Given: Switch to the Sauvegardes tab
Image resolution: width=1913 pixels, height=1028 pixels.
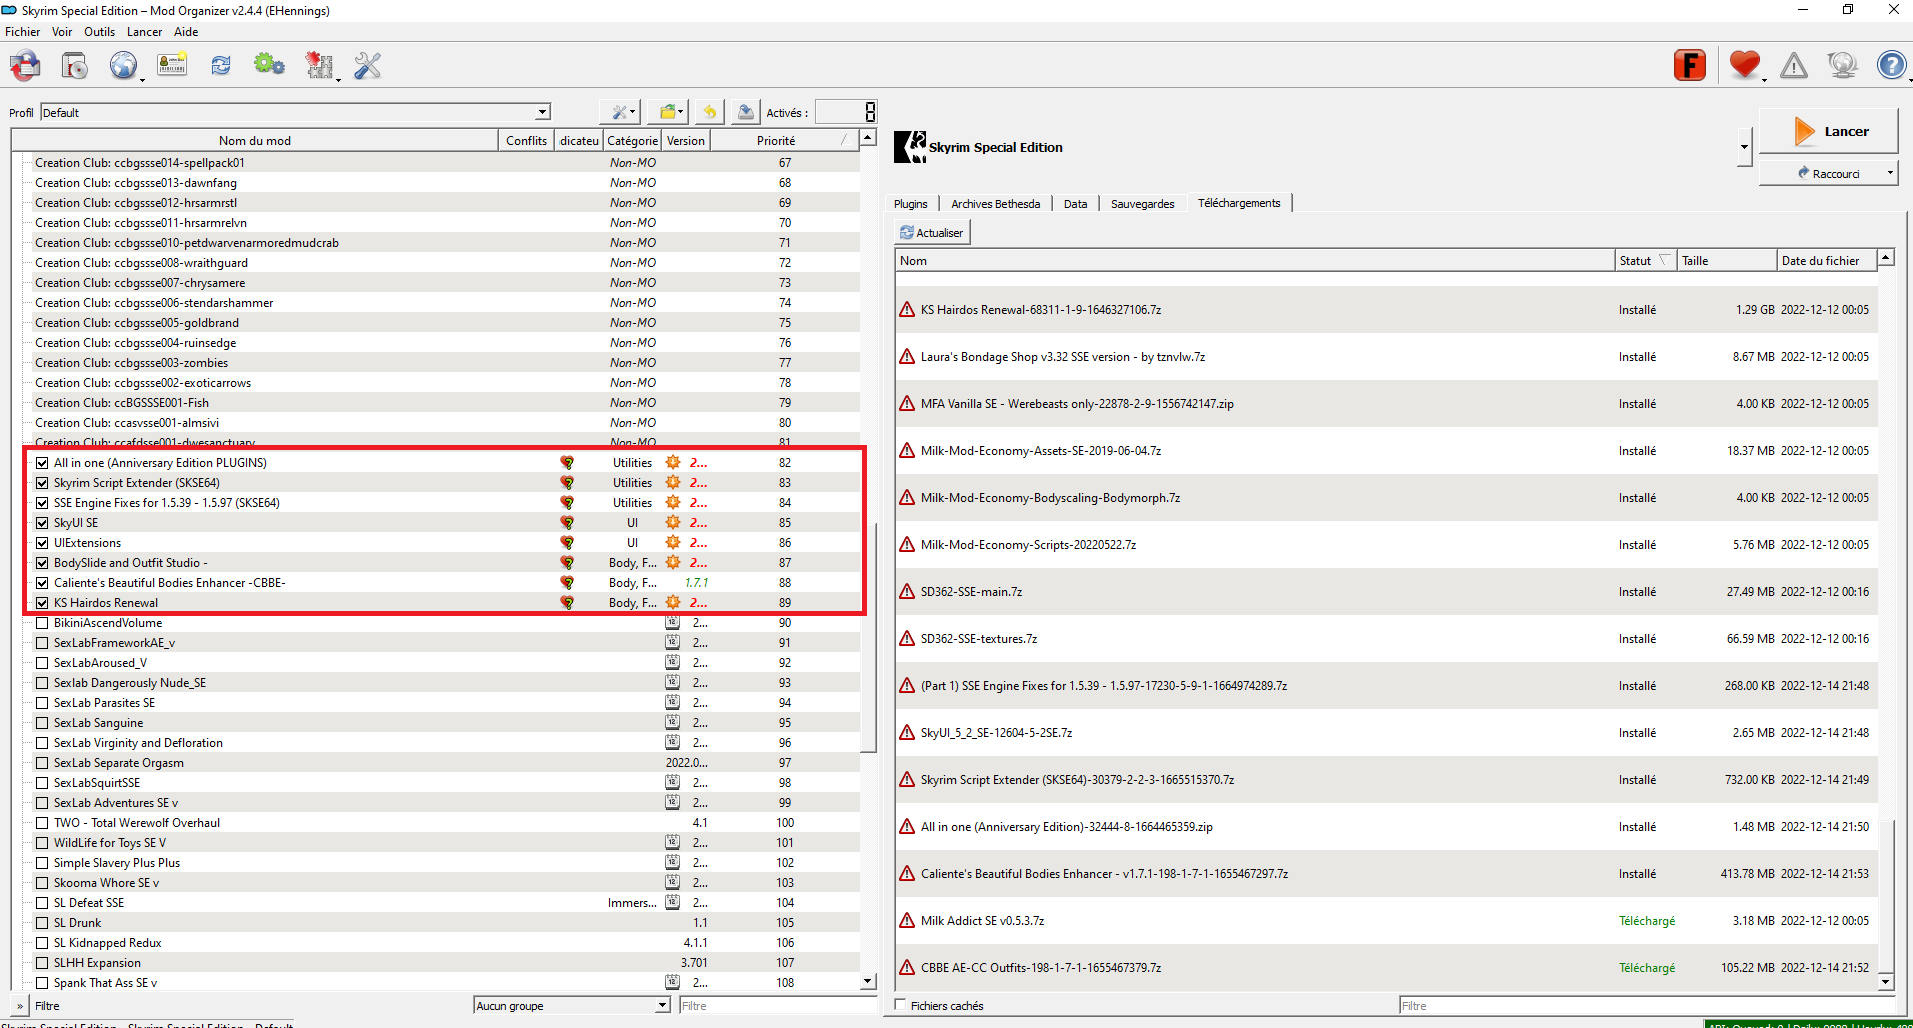Looking at the screenshot, I should tap(1142, 204).
